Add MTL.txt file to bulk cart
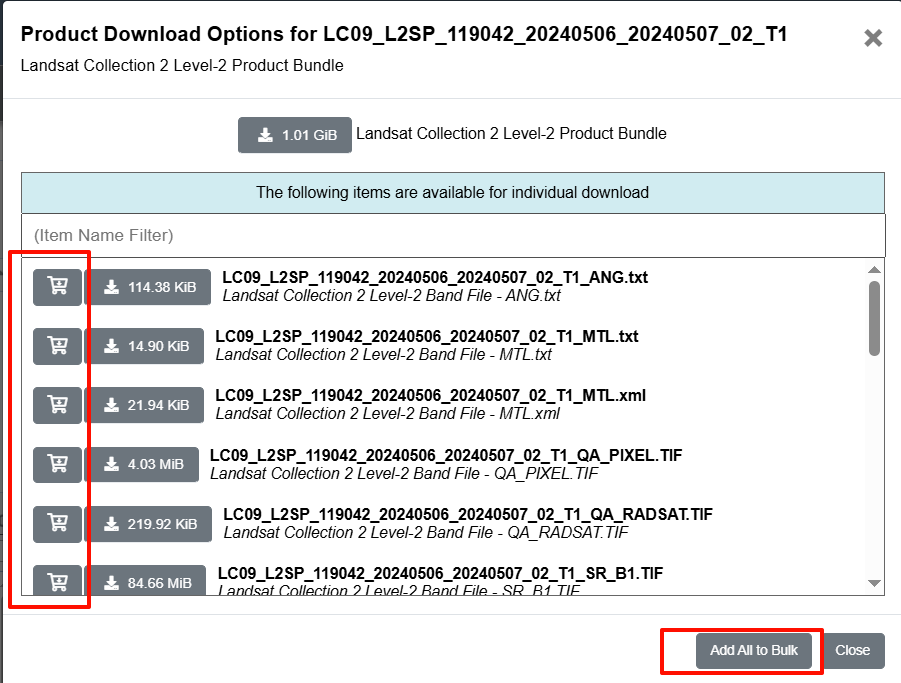 point(57,346)
